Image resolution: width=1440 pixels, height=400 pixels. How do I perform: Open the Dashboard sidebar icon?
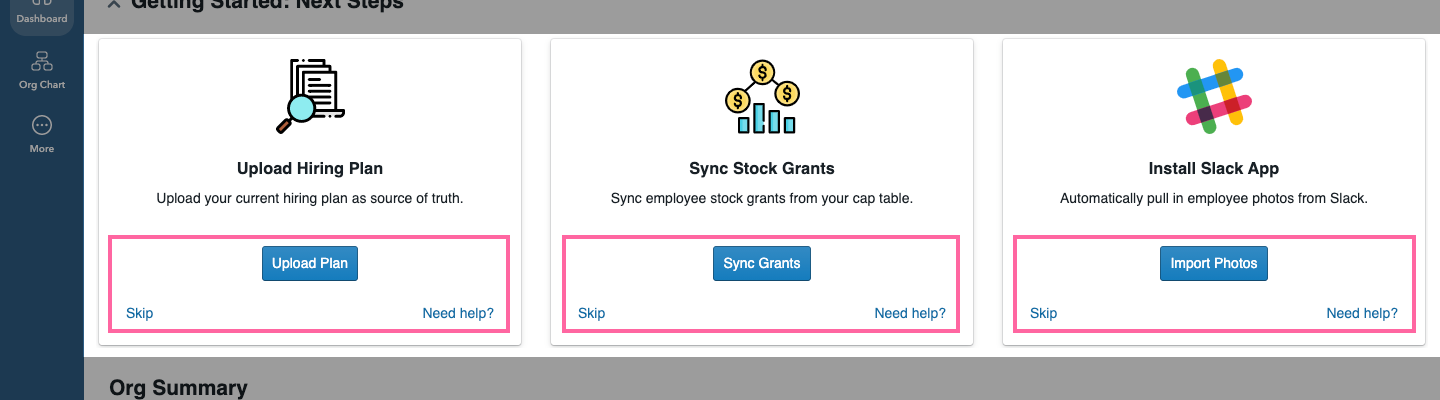[42, 12]
